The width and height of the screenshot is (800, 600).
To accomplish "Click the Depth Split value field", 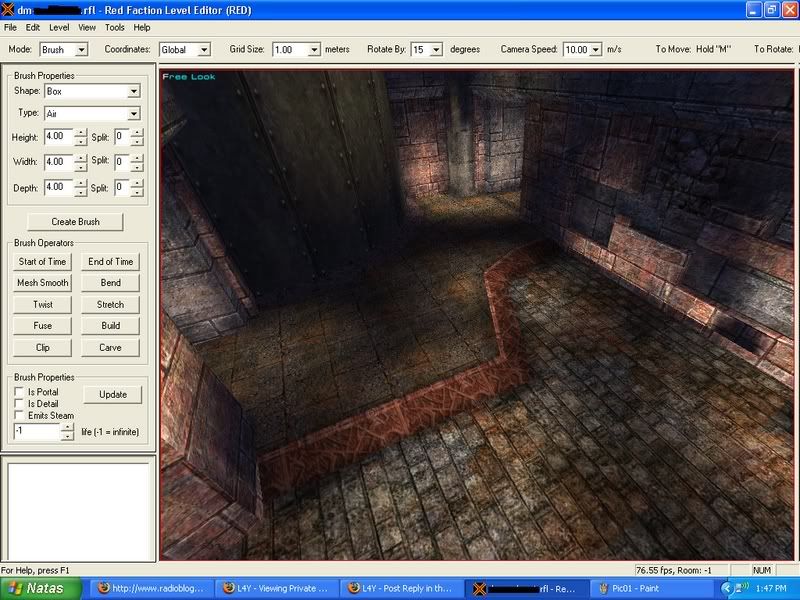I will (122, 187).
